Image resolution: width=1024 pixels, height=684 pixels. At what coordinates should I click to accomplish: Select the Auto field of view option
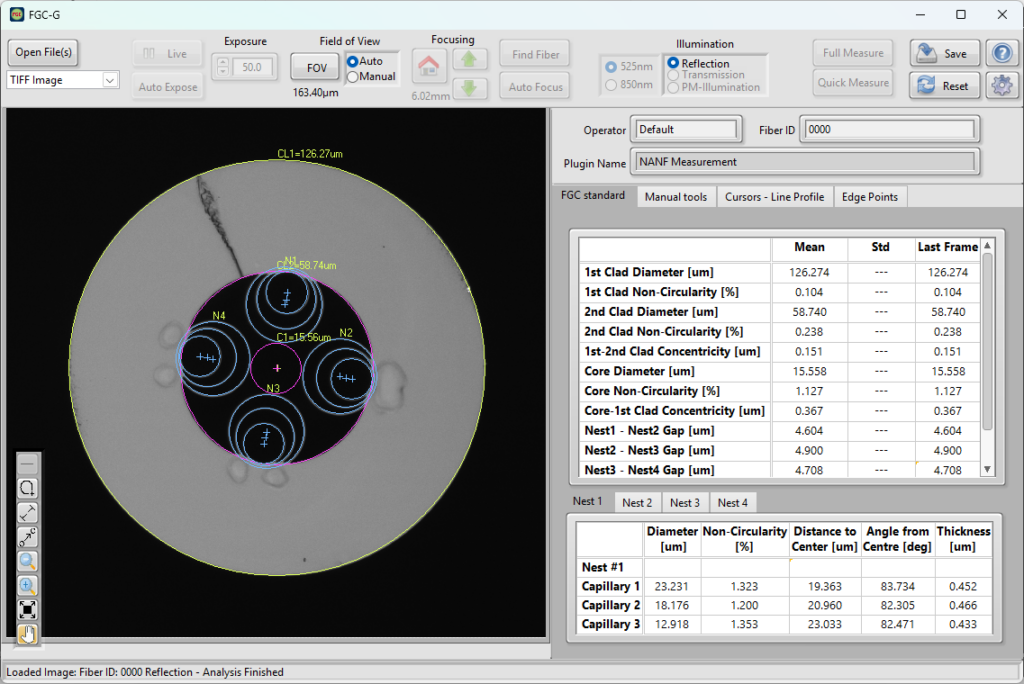click(x=365, y=61)
